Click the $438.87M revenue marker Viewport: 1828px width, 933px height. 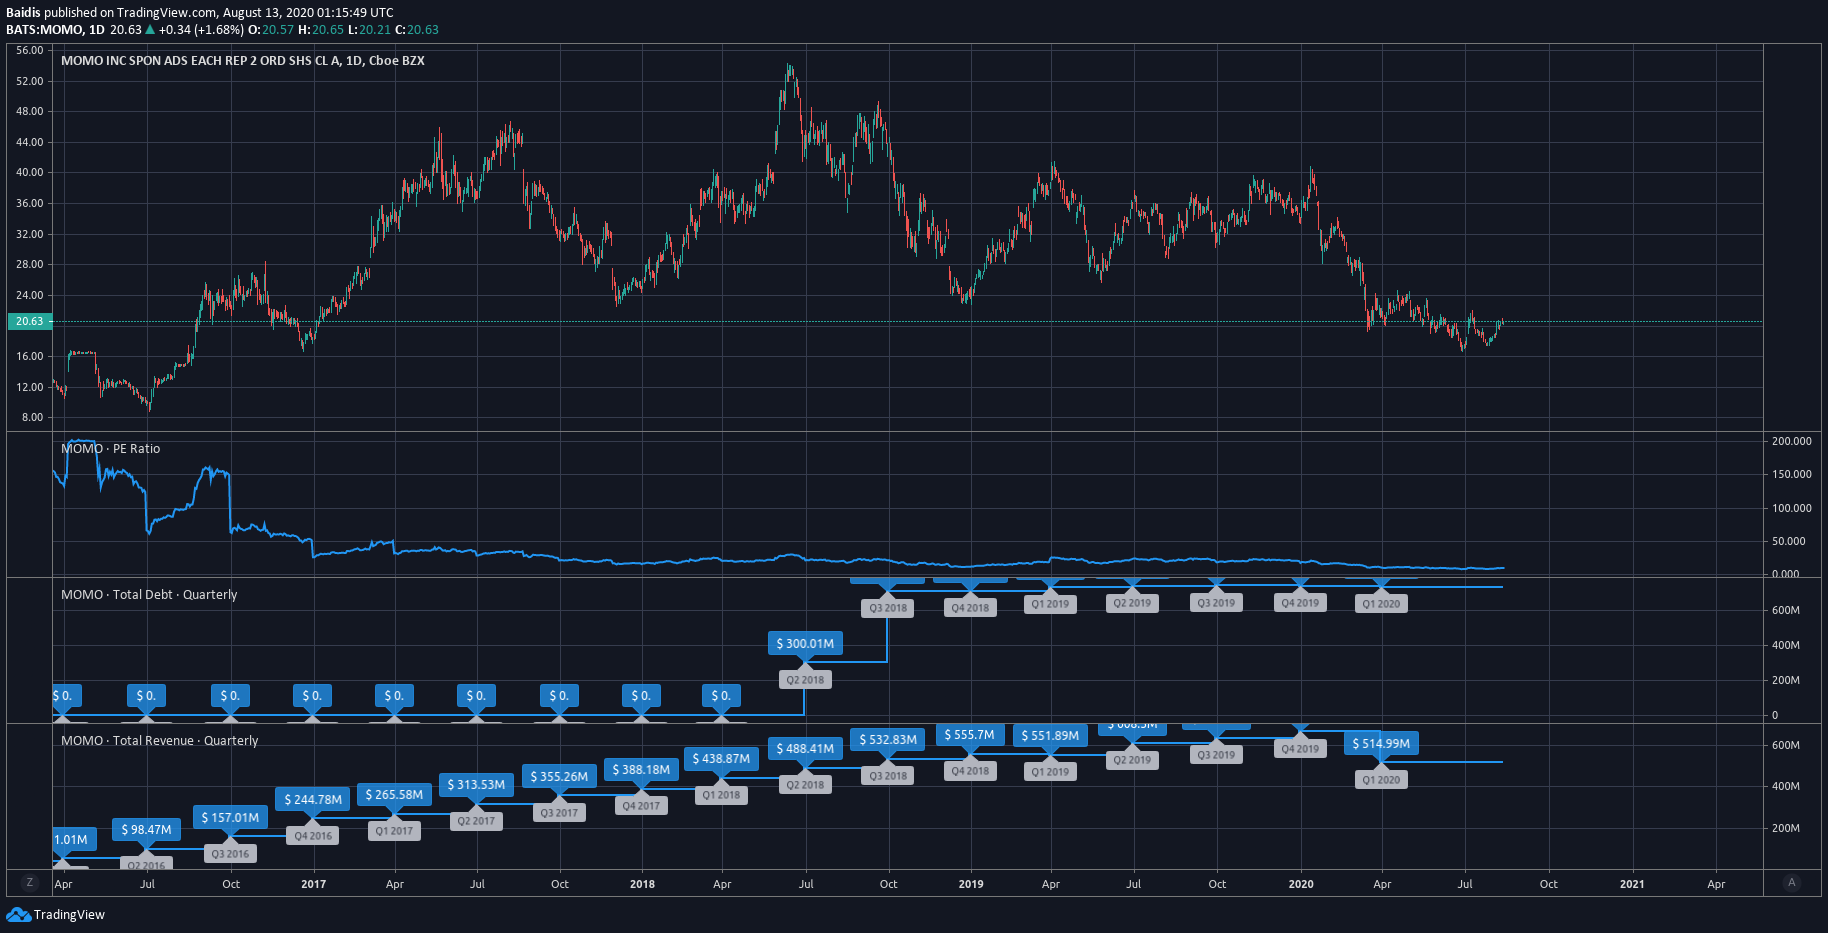click(721, 758)
